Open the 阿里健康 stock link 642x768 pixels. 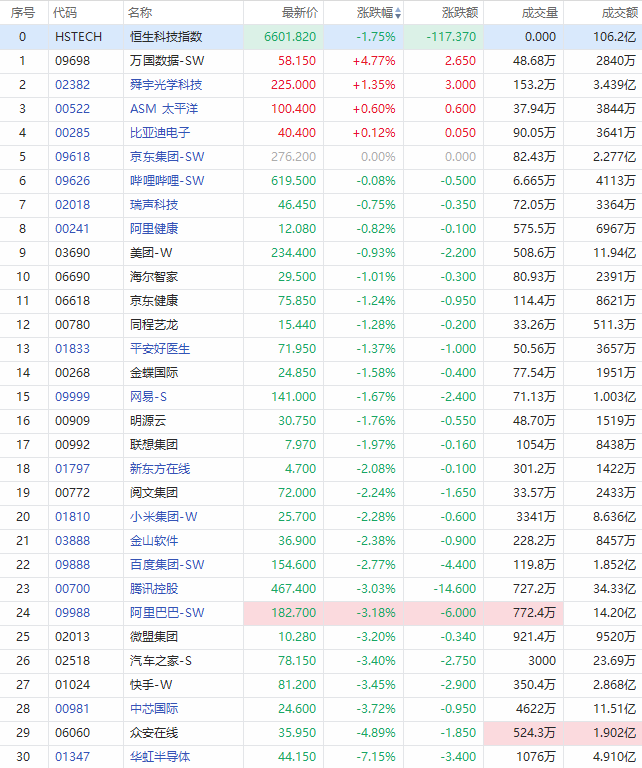154,229
